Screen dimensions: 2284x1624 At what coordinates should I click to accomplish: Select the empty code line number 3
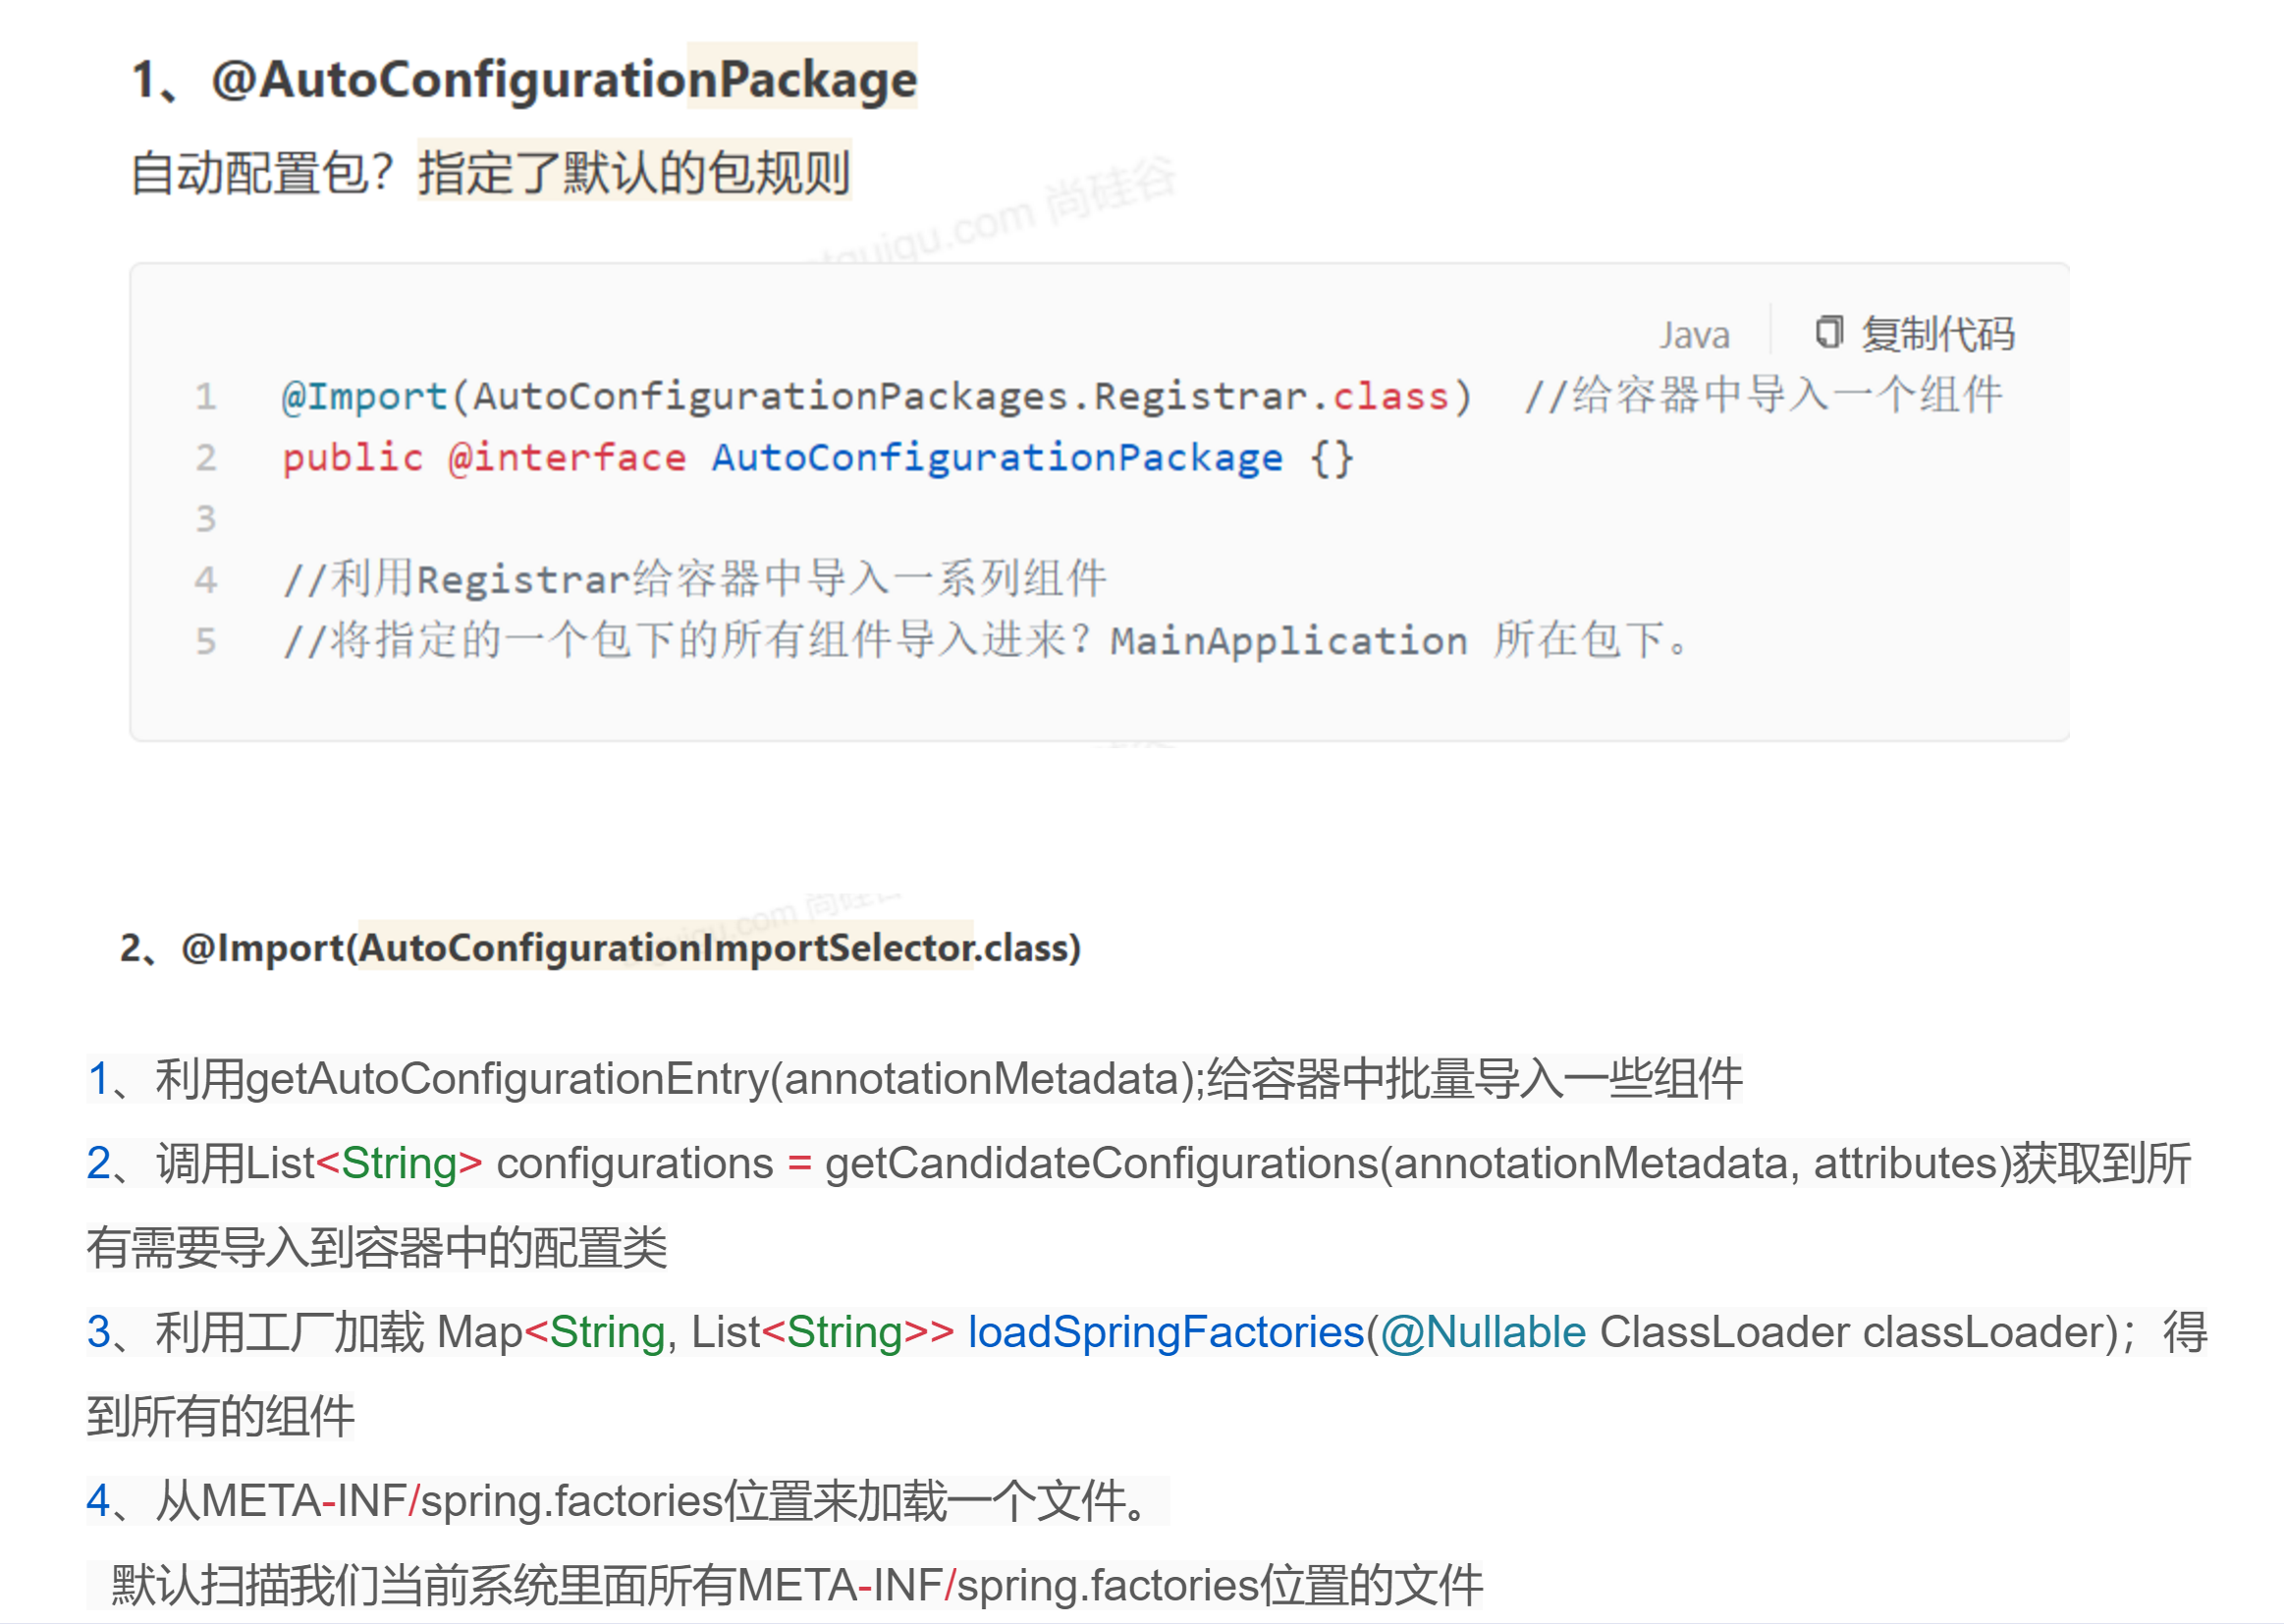click(x=206, y=519)
